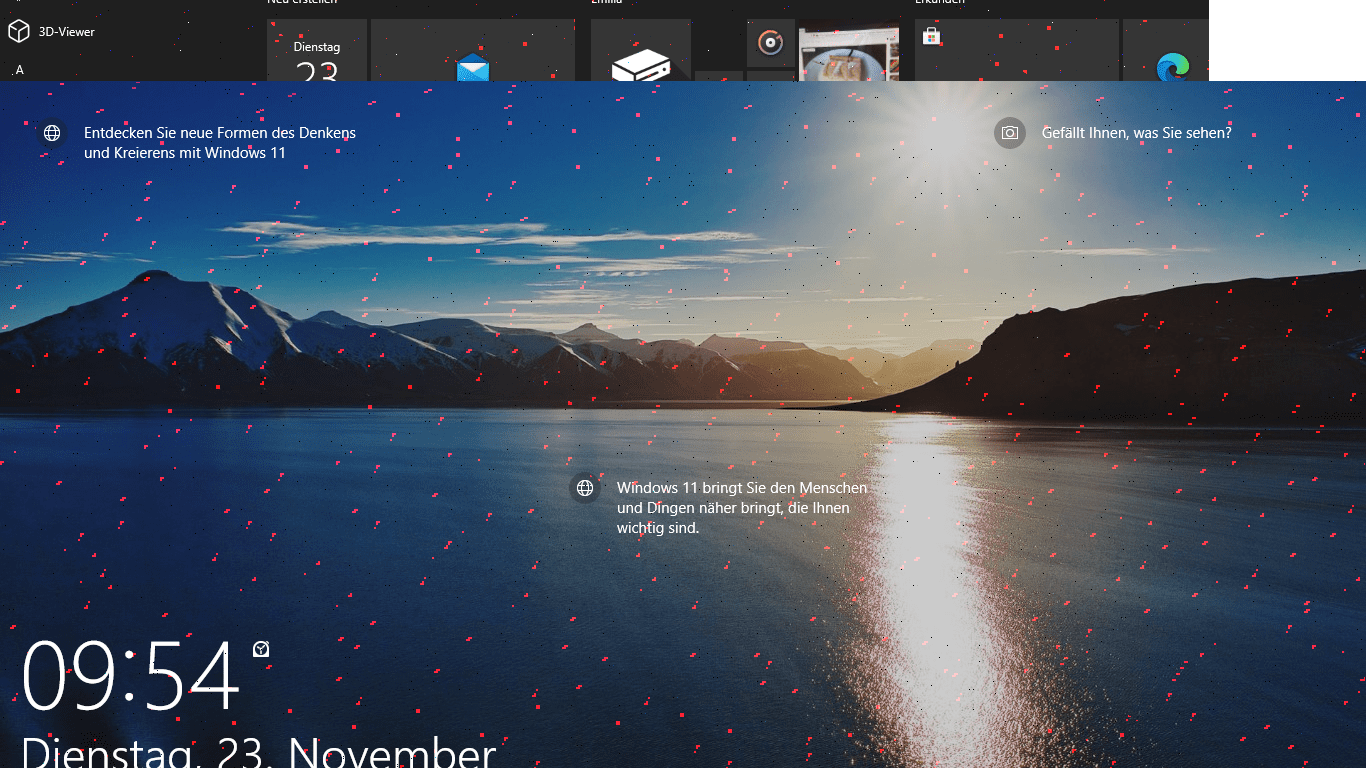Click the camera icon for Gefällt Ihnen, was Sie sehen?
The image size is (1366, 768).
click(1010, 133)
